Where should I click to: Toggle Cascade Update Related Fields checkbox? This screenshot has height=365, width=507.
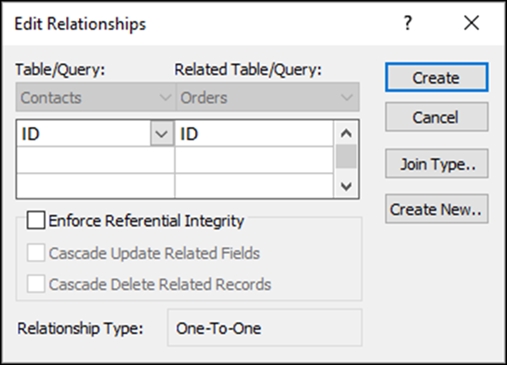[36, 253]
